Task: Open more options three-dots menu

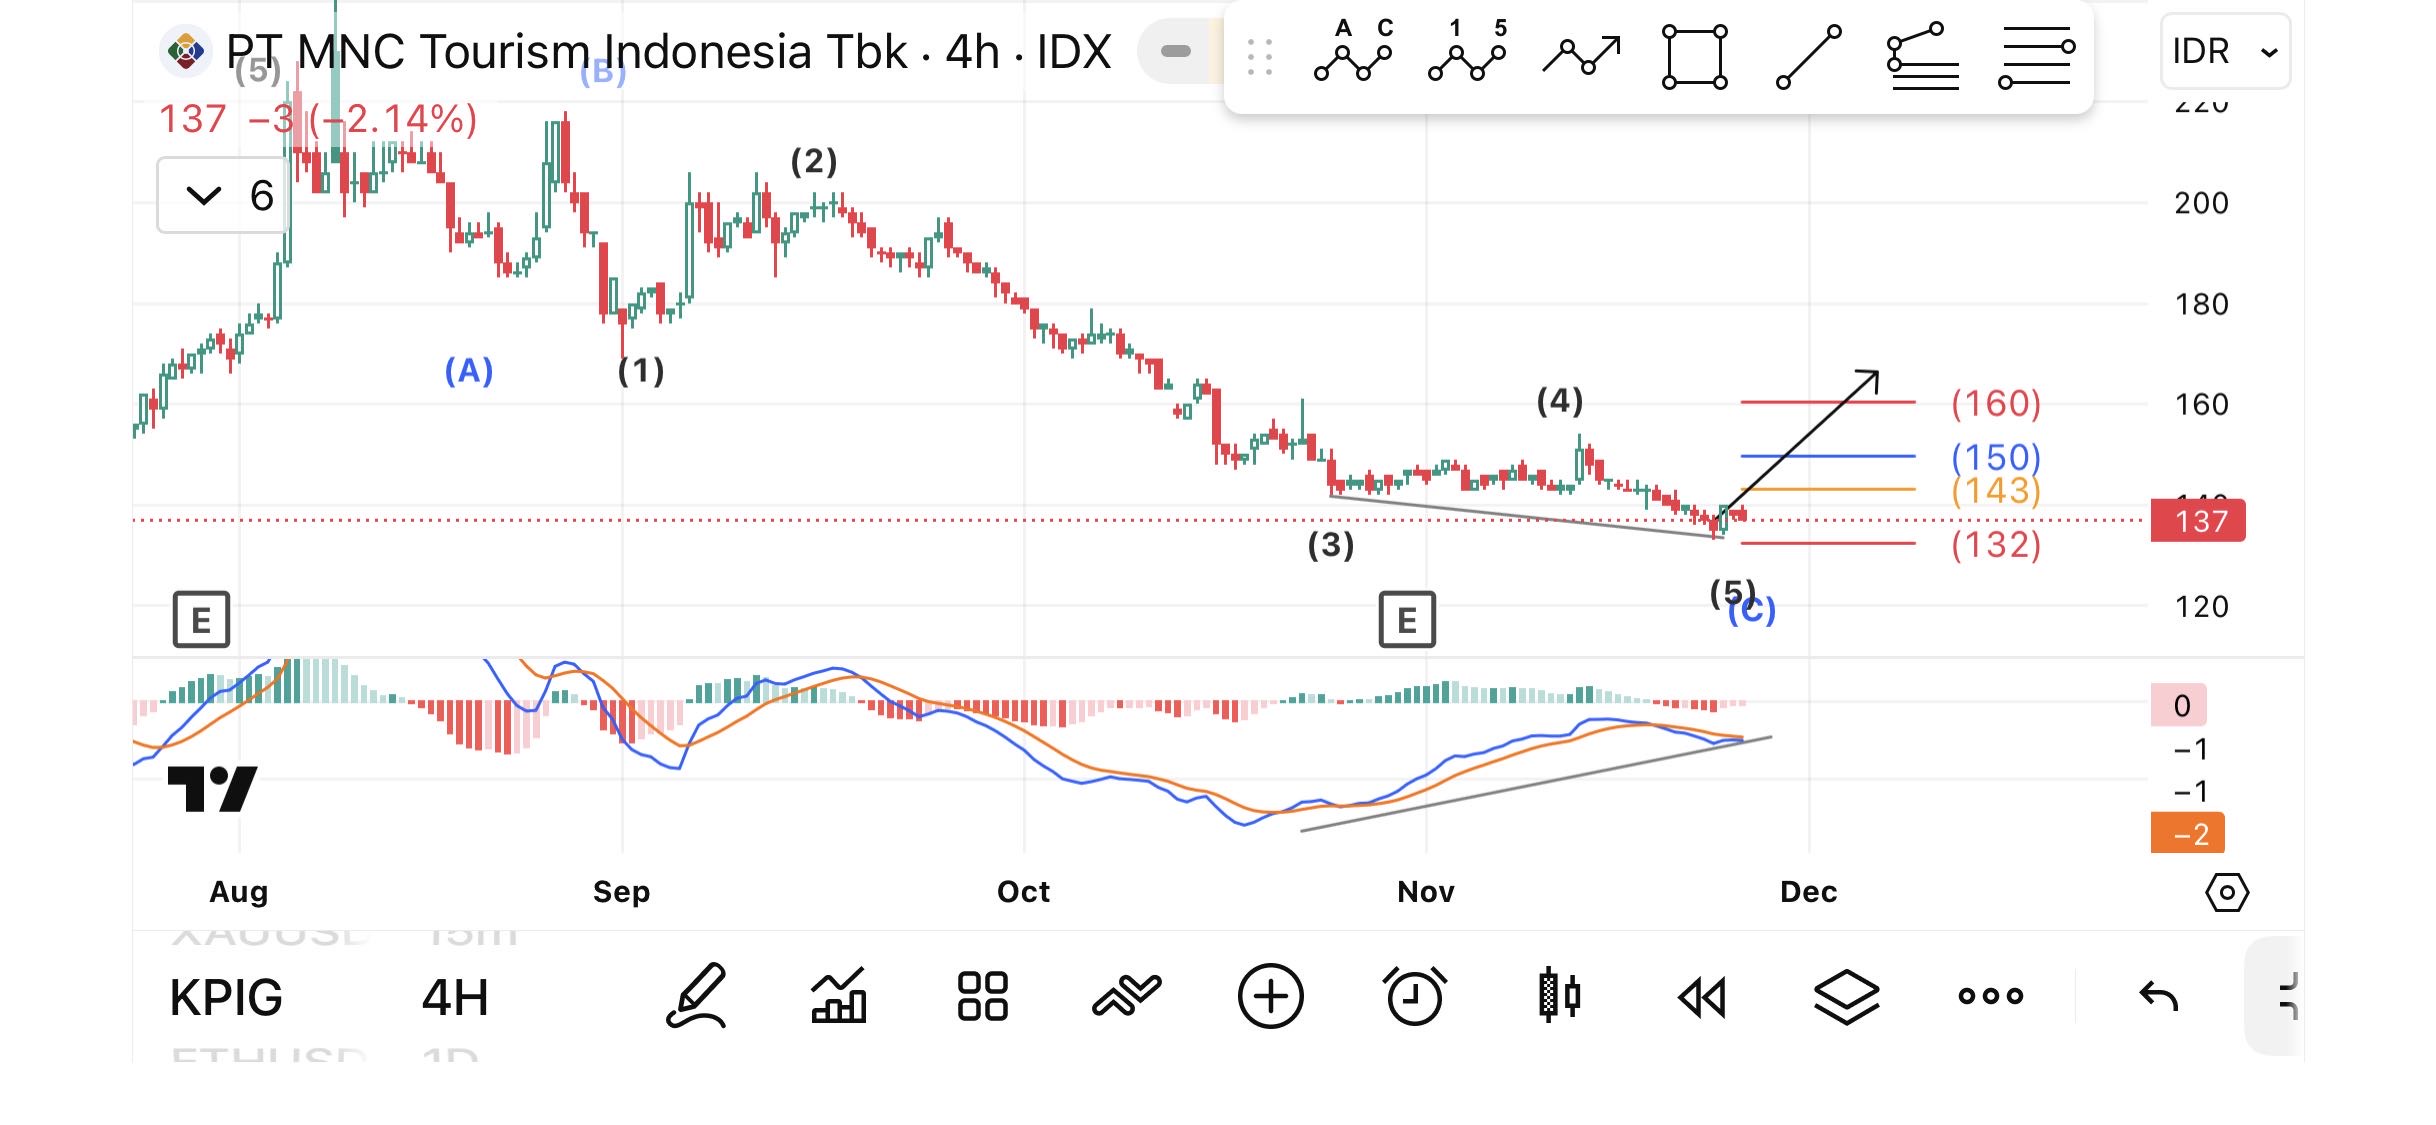Action: pos(1990,996)
